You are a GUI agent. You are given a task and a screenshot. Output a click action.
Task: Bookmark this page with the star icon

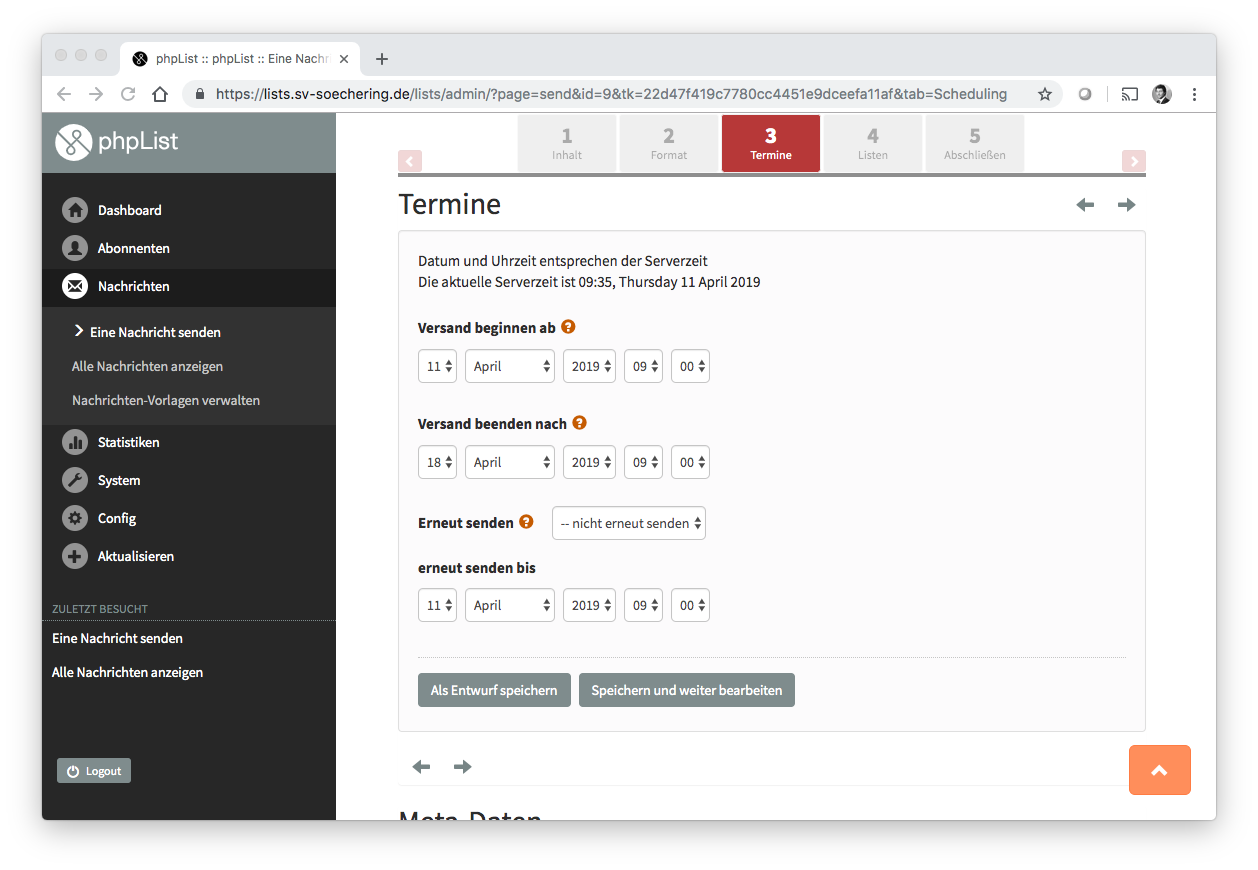(1045, 94)
